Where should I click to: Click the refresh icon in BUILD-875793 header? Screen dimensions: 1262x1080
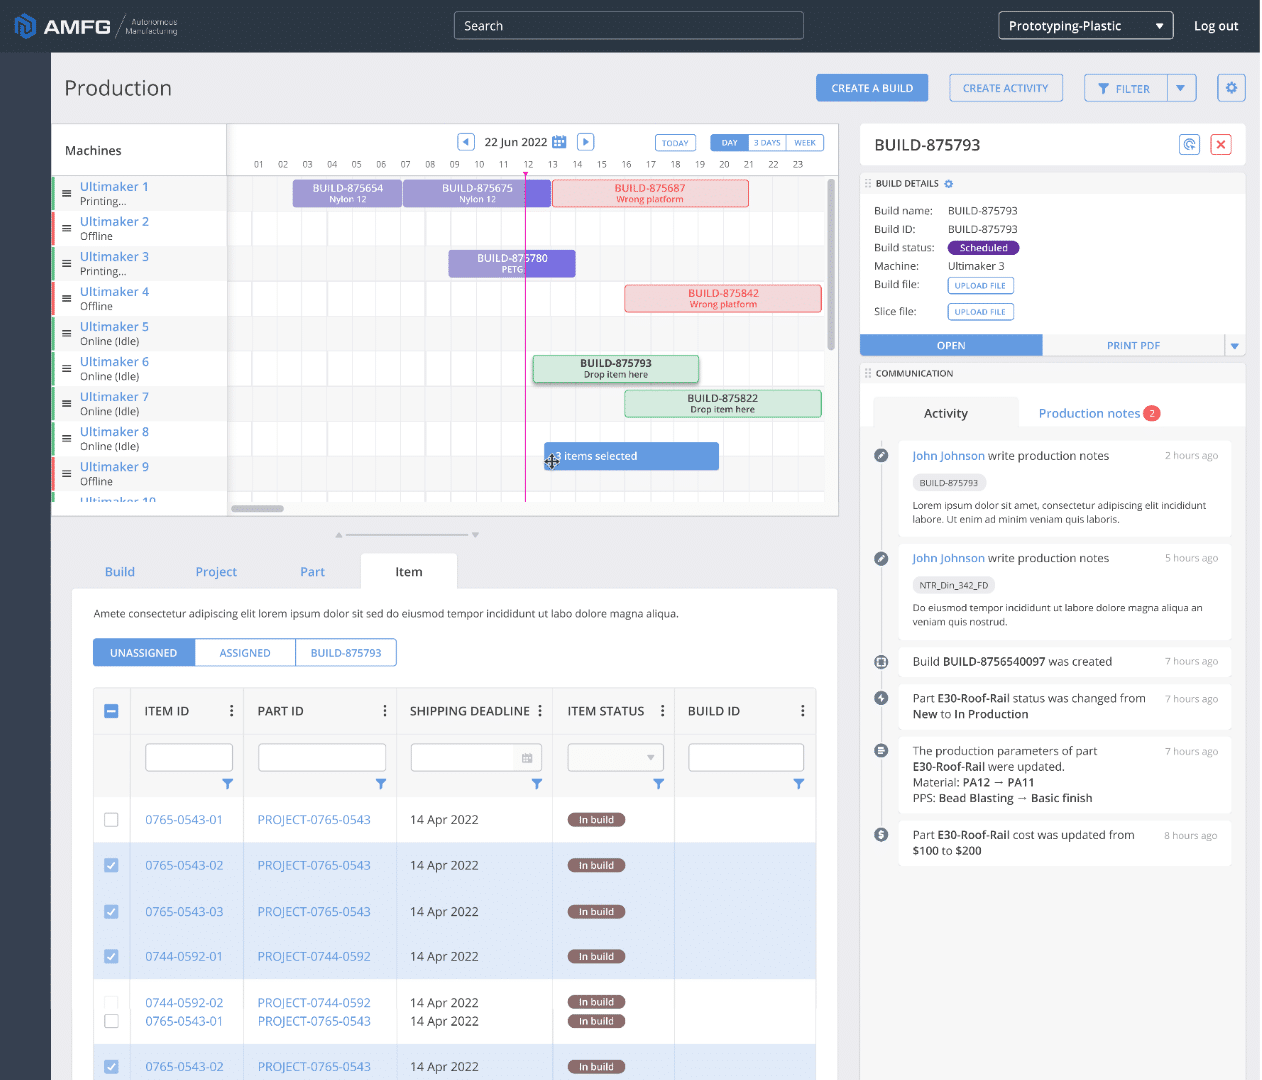click(1189, 145)
